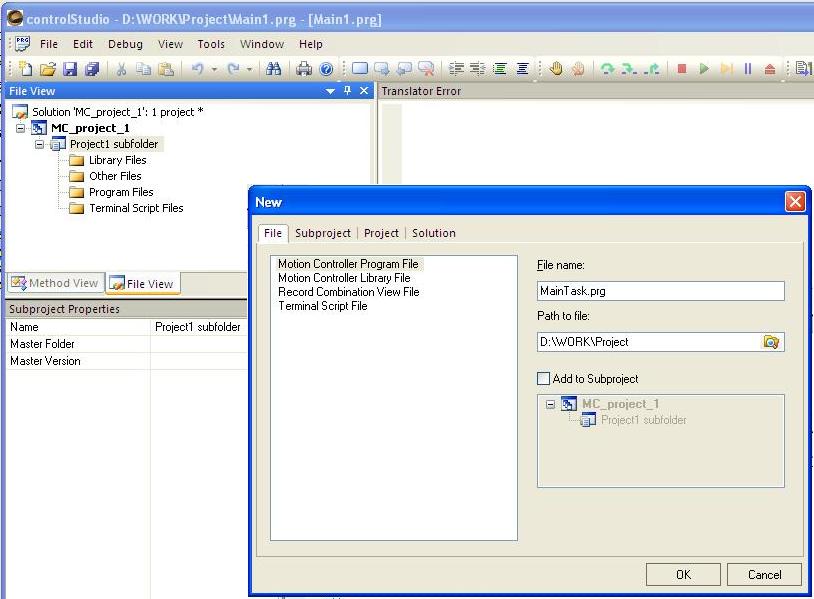
Task: Click the Cancel button in New dialog
Action: tap(765, 574)
